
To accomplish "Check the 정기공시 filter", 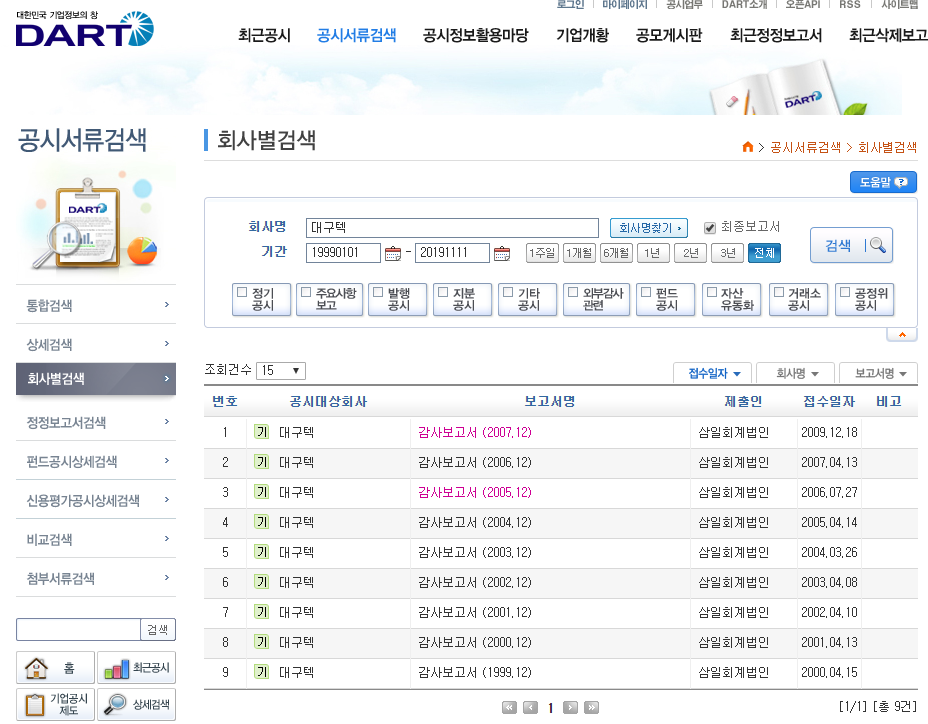I will [x=242, y=292].
